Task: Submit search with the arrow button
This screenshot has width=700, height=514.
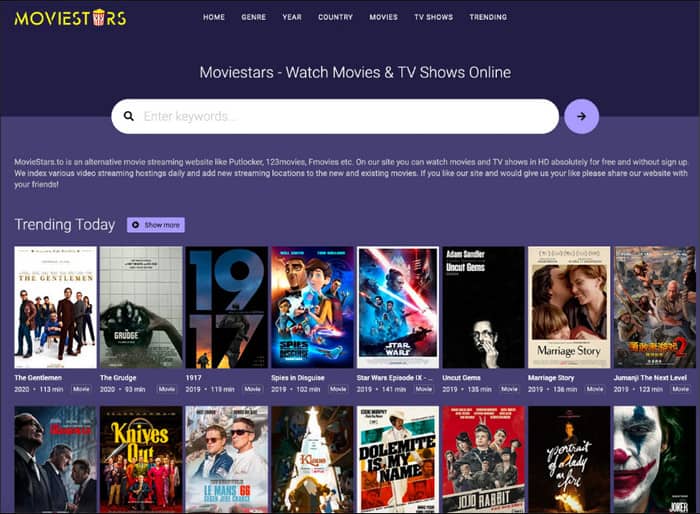Action: coord(581,117)
